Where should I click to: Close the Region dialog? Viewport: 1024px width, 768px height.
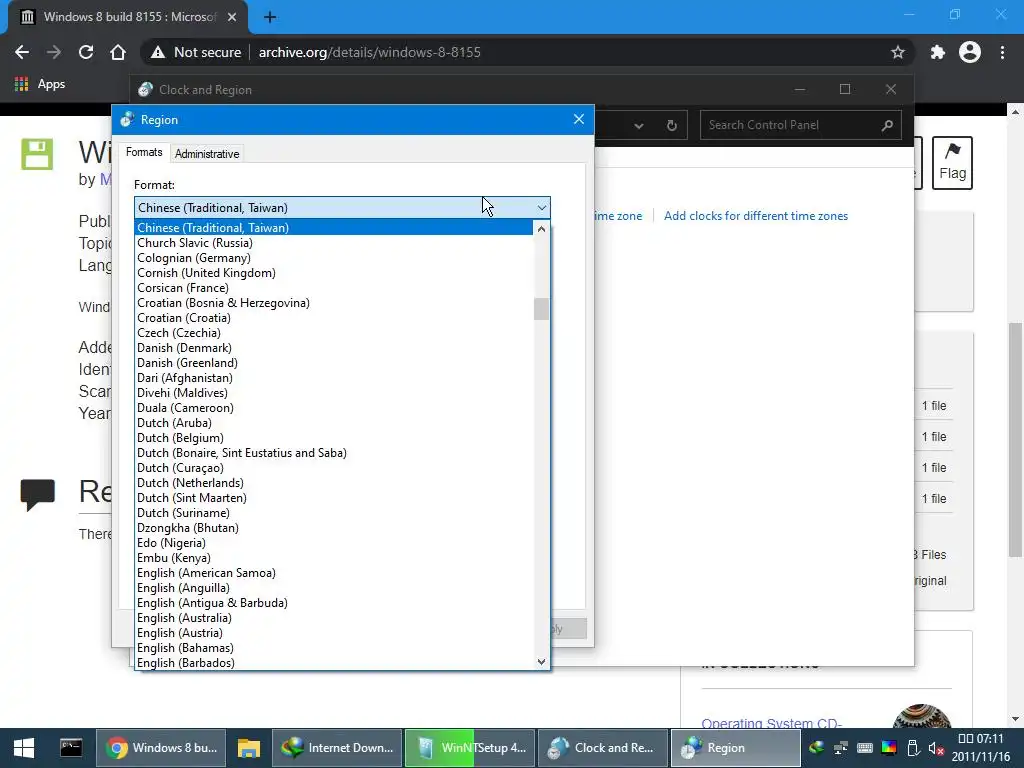(579, 120)
